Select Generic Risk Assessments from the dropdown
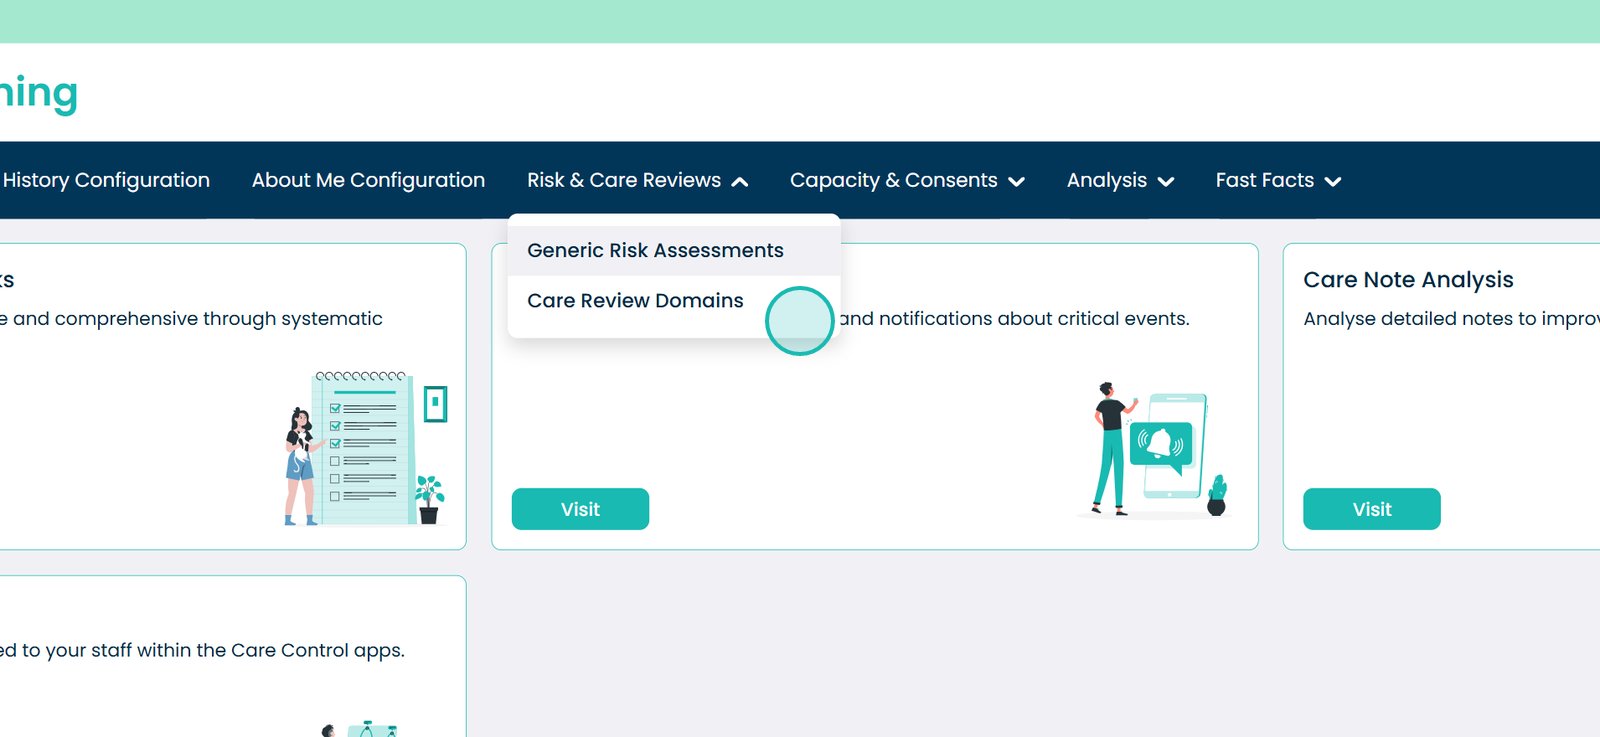This screenshot has height=737, width=1600. point(655,250)
